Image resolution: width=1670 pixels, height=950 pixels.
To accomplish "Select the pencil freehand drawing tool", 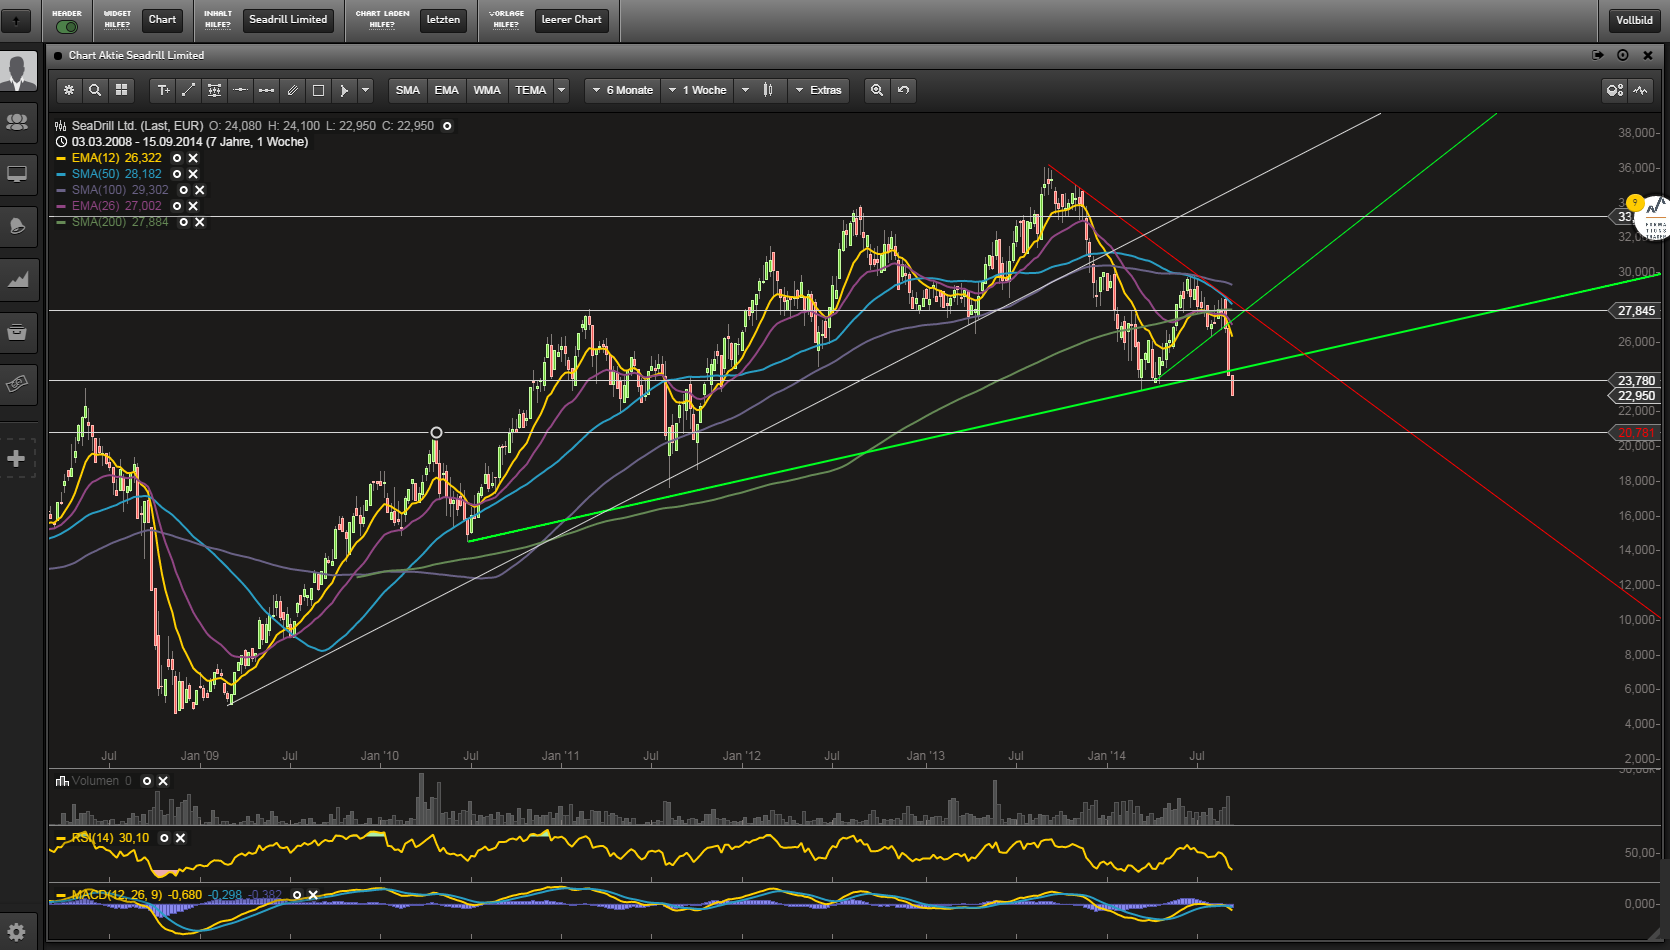I will tap(292, 90).
